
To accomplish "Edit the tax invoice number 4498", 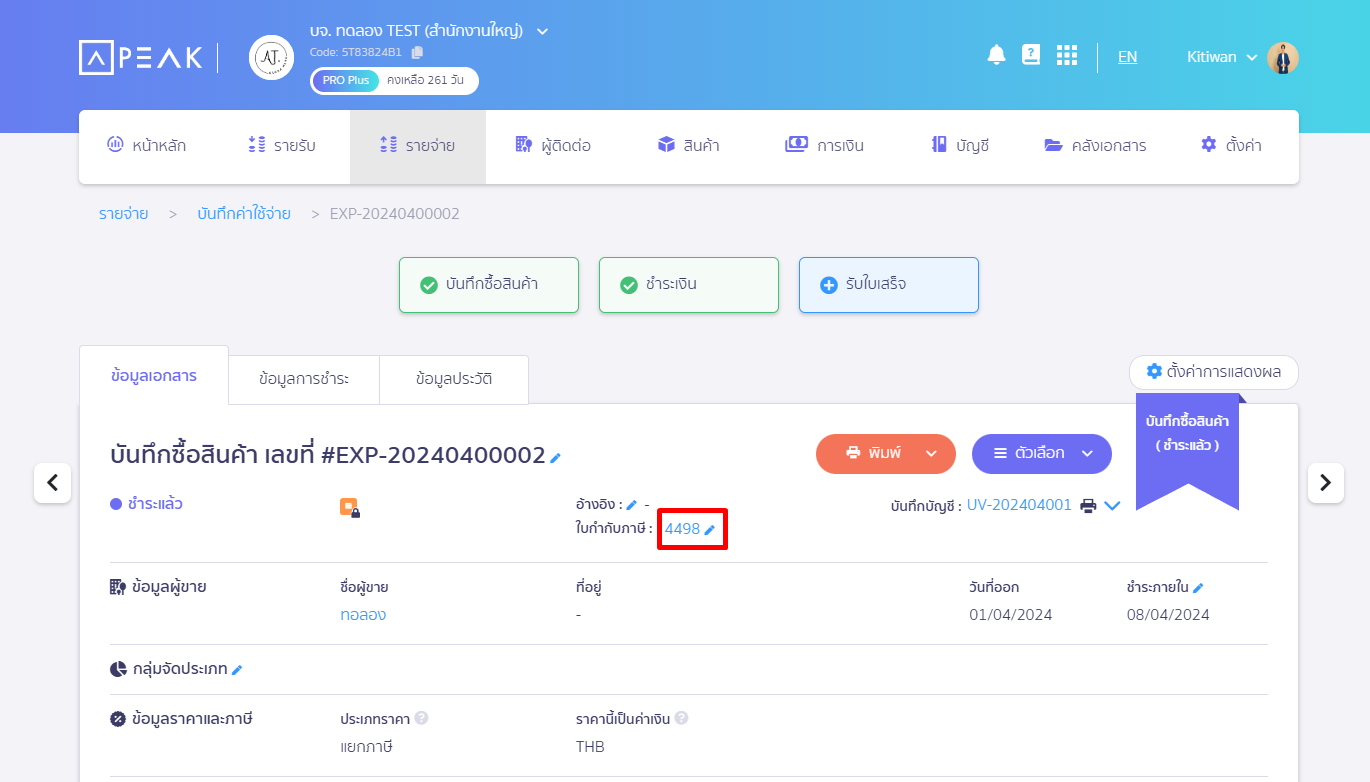I will pyautogui.click(x=709, y=530).
